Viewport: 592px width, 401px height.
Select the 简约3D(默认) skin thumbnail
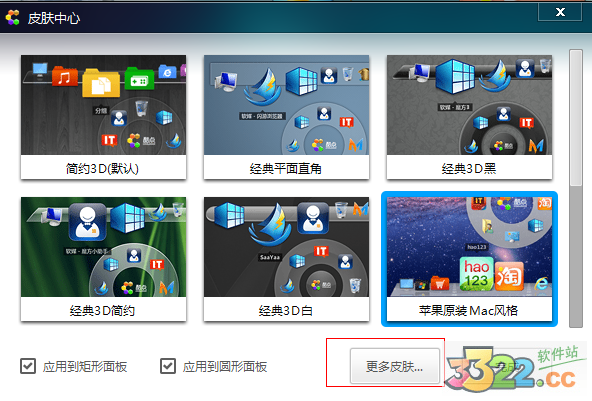click(103, 117)
